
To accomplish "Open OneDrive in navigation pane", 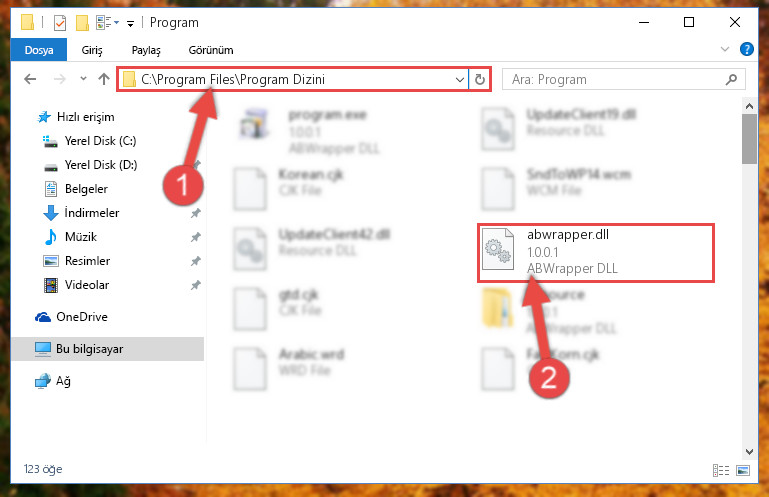I will [81, 316].
